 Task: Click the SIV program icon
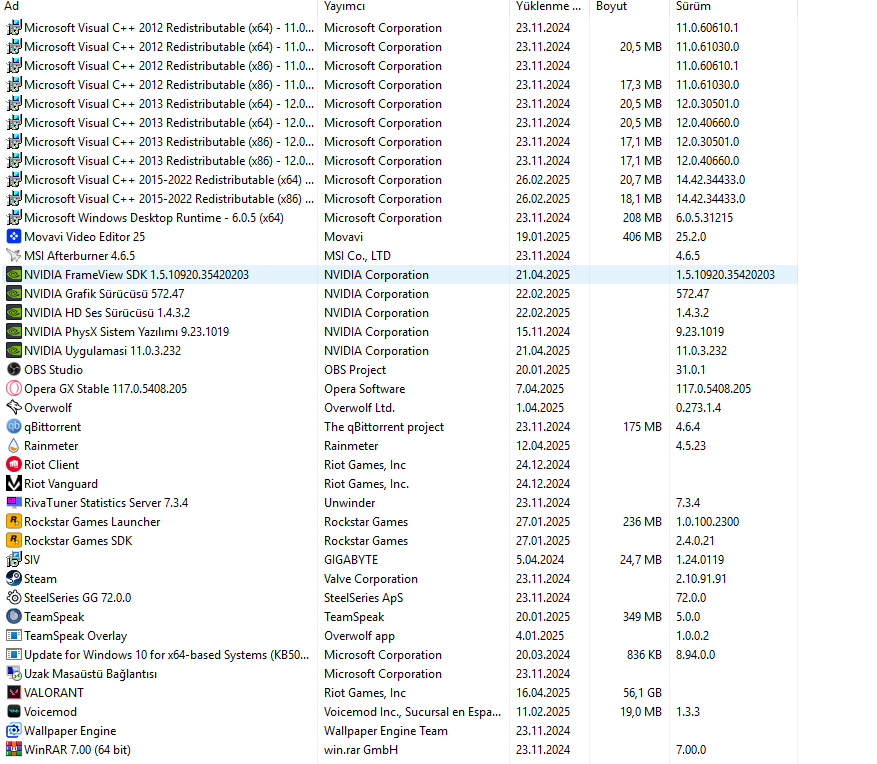pyautogui.click(x=13, y=560)
